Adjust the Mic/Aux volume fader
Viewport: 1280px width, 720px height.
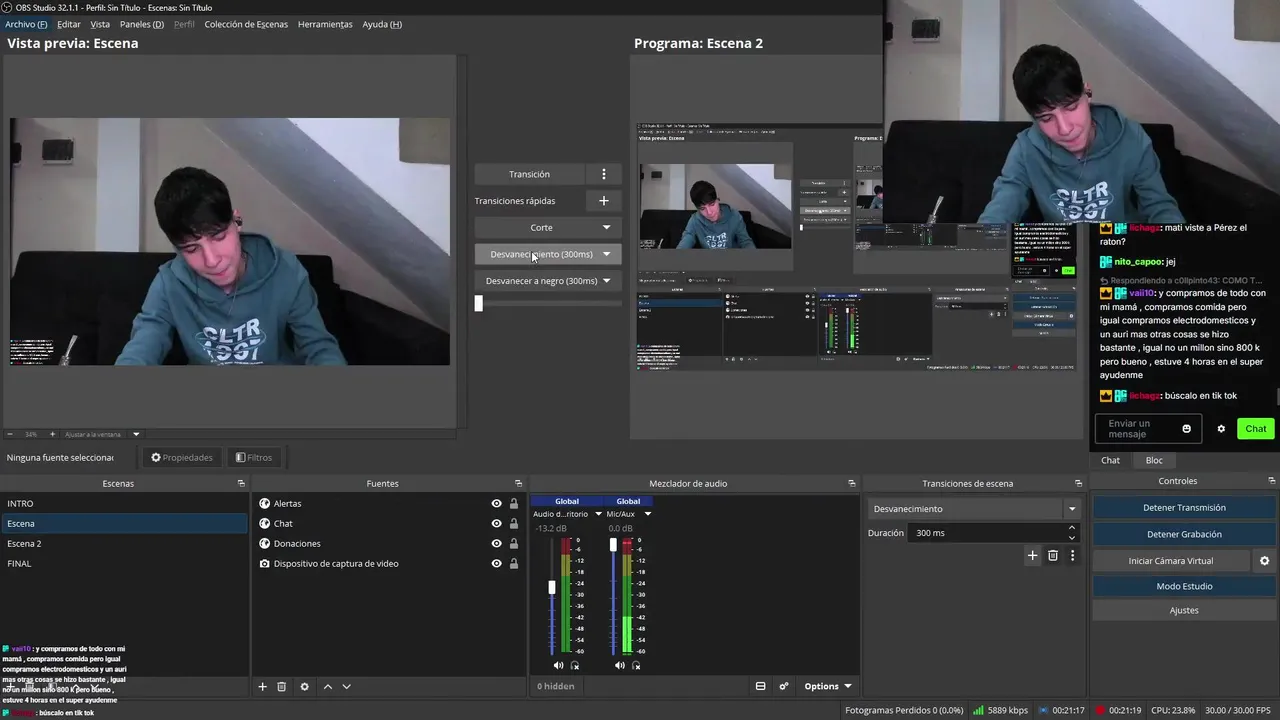[613, 545]
